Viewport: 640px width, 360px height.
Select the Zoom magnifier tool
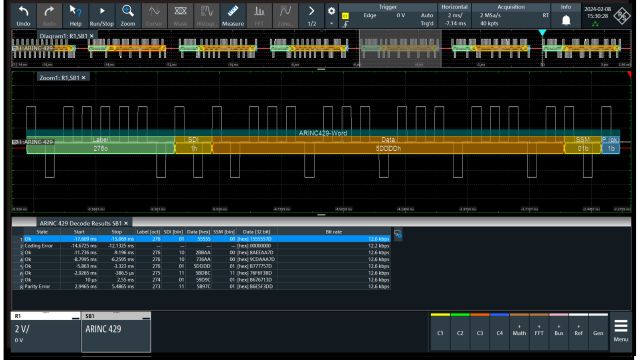(128, 16)
